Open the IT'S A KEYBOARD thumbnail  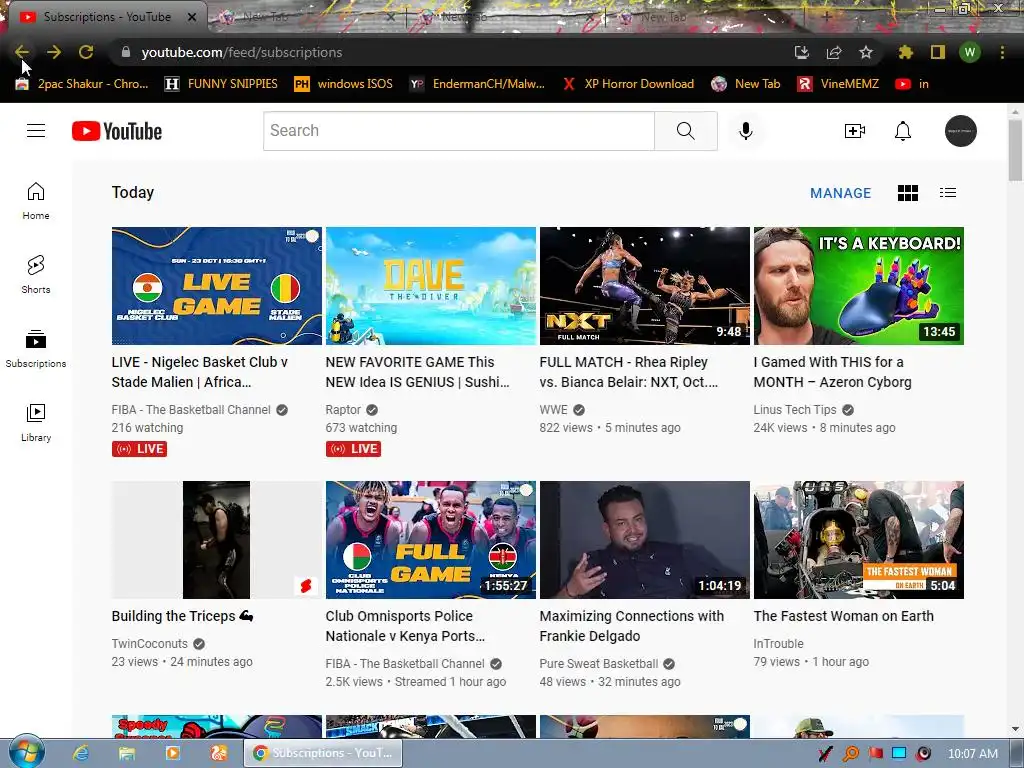coord(859,285)
